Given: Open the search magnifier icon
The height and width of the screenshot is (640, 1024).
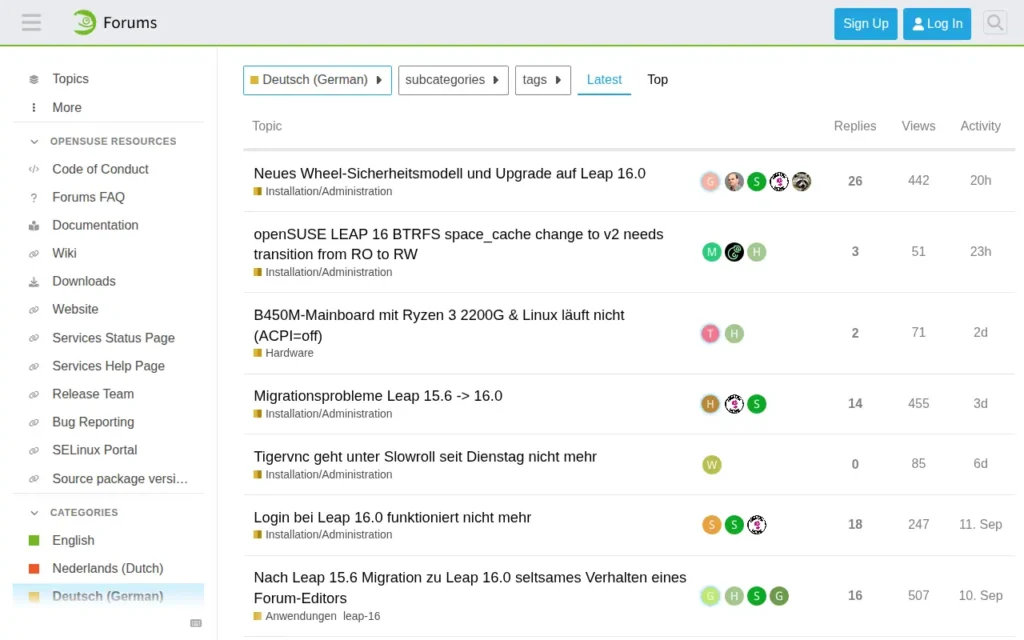Looking at the screenshot, I should coord(995,23).
